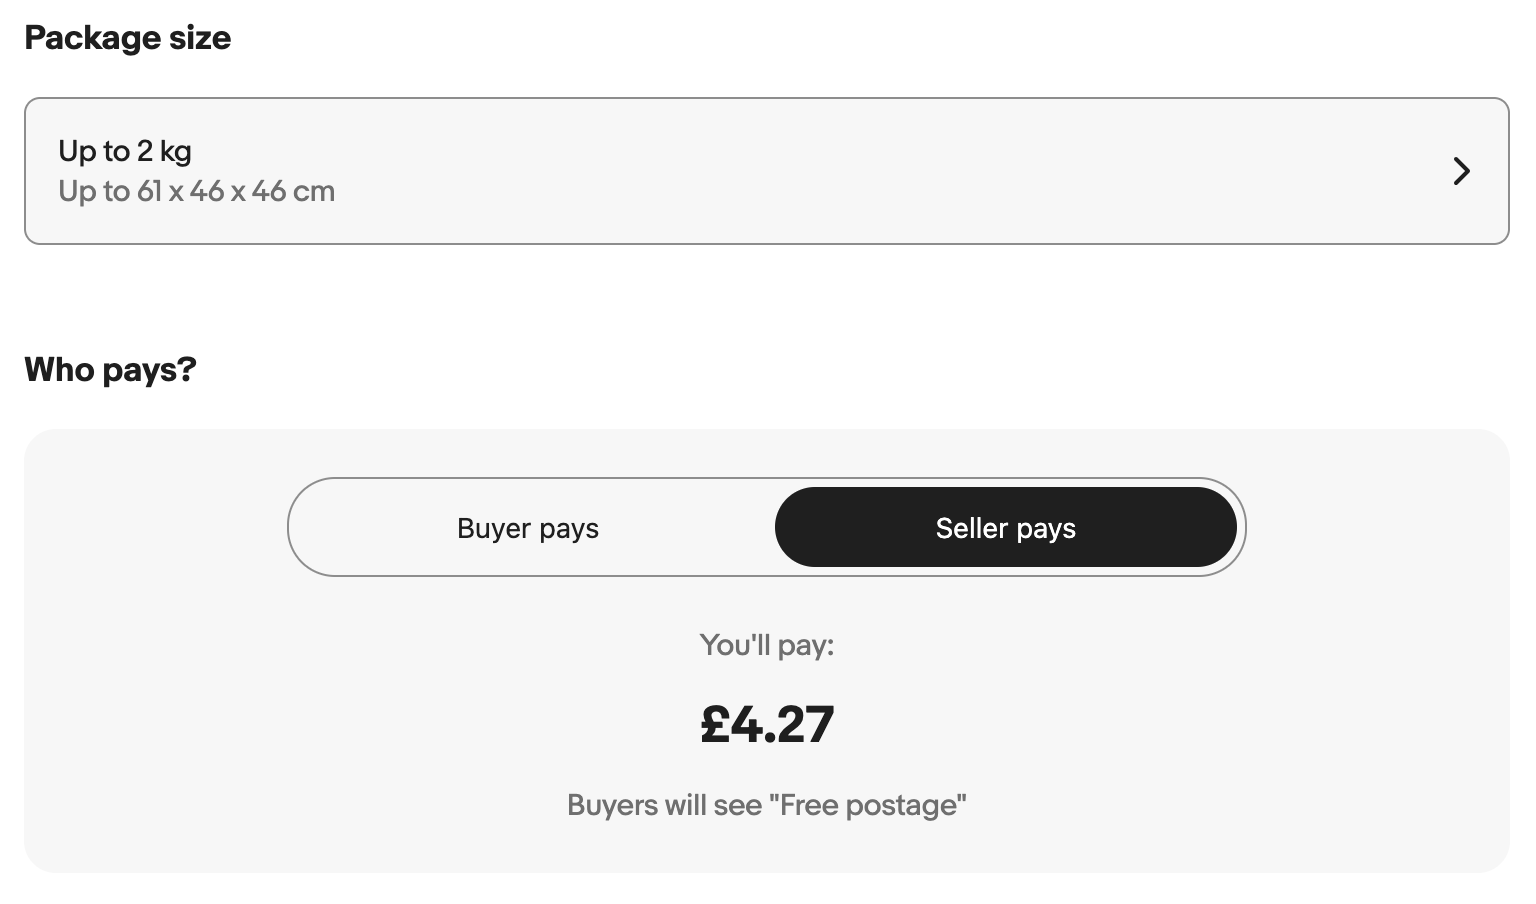Expand package size options via right arrow
The height and width of the screenshot is (904, 1536).
point(1461,171)
